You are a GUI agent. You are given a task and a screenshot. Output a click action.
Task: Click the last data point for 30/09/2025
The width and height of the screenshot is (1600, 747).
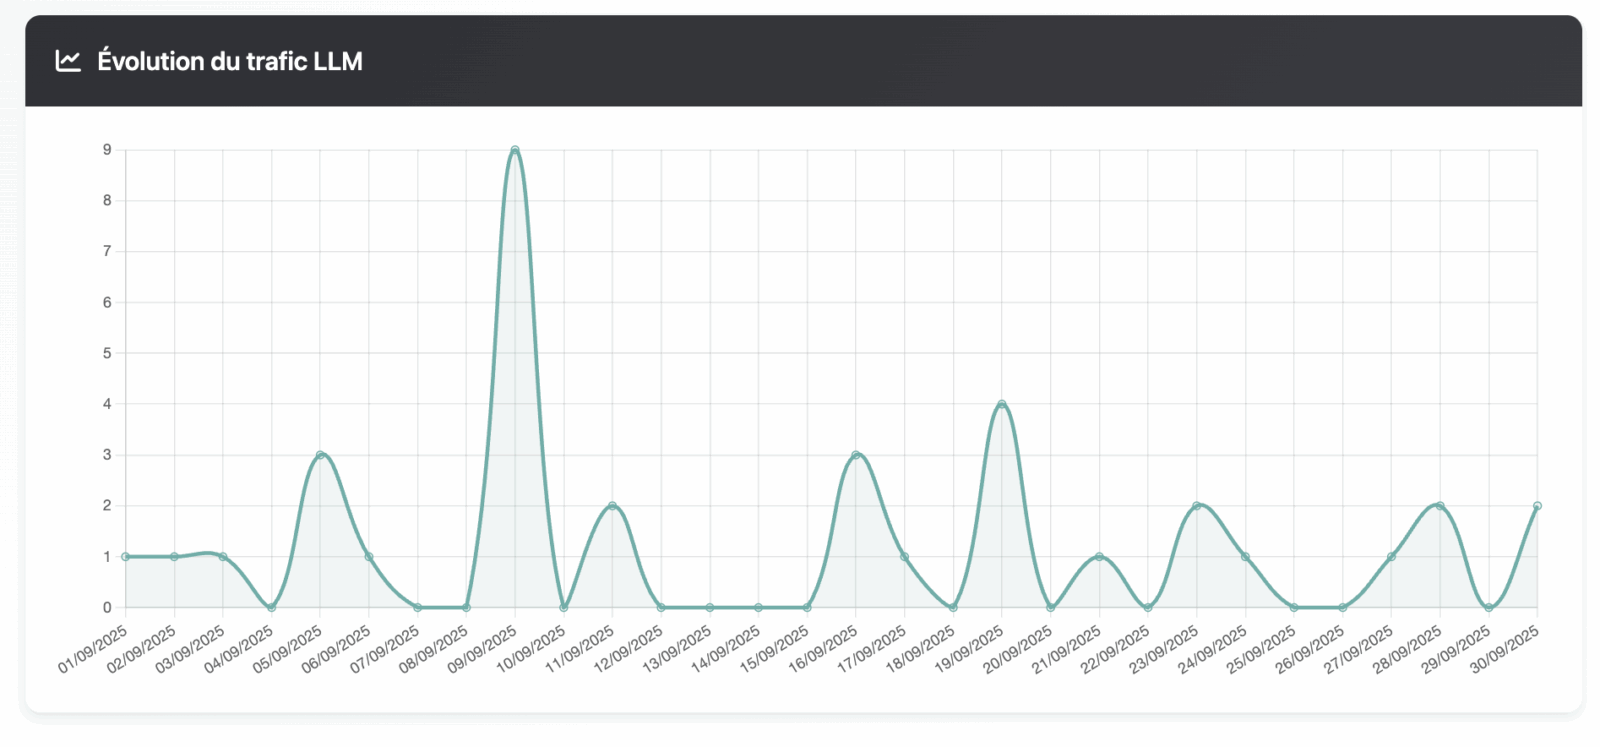coord(1537,506)
